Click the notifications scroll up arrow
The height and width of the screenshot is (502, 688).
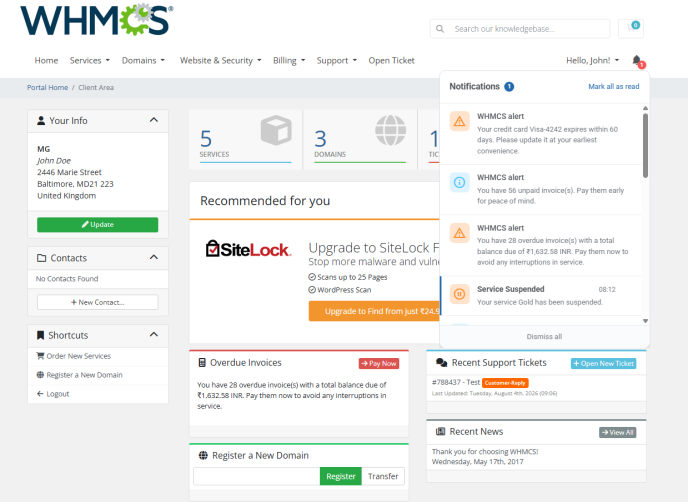(x=645, y=108)
